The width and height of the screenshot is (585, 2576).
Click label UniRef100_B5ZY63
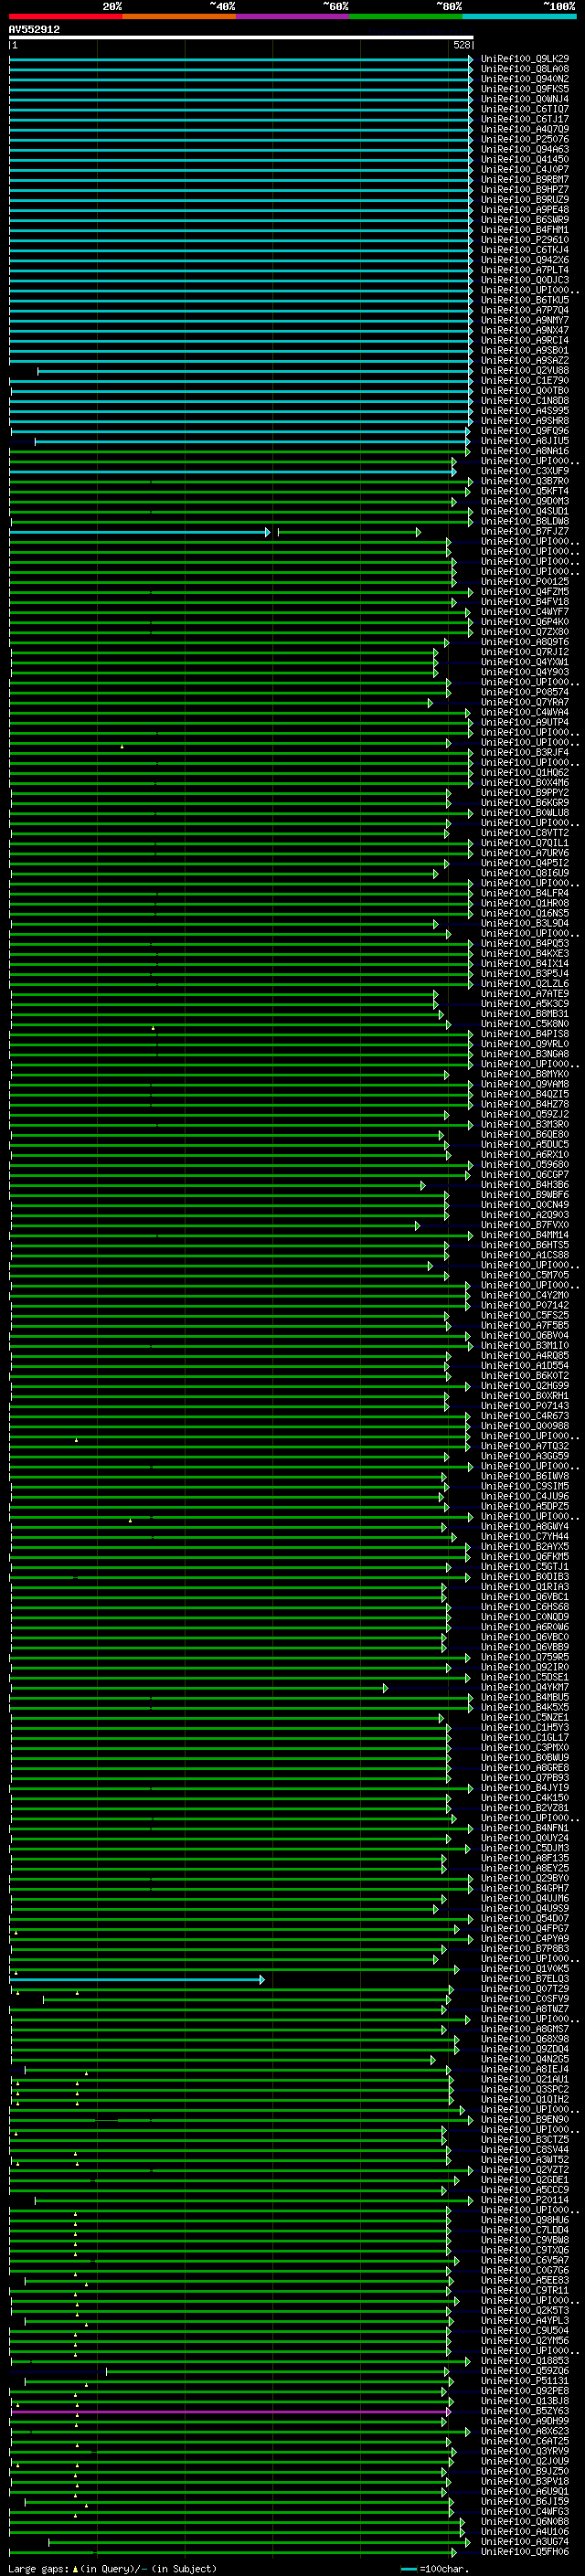525,2411
